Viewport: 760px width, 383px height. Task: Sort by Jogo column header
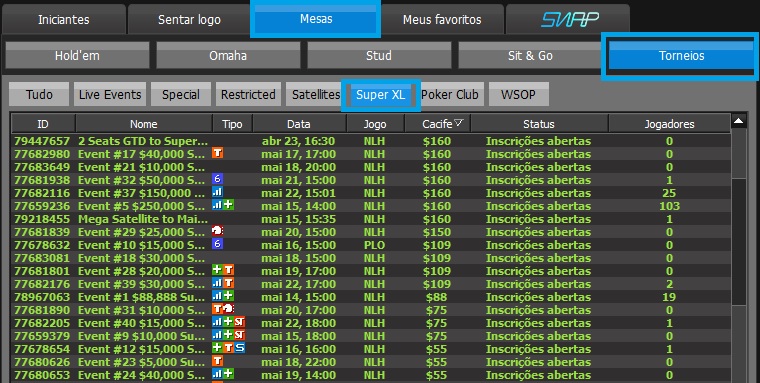click(x=375, y=124)
